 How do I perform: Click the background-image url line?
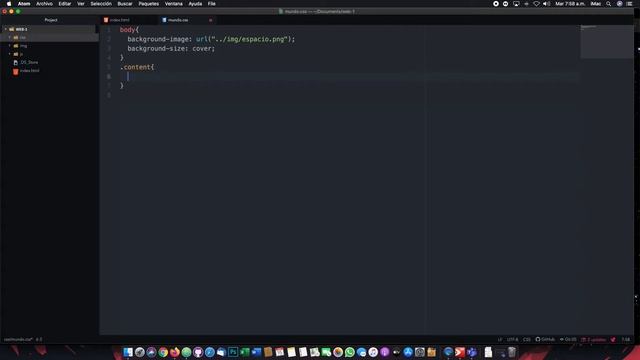click(x=211, y=39)
